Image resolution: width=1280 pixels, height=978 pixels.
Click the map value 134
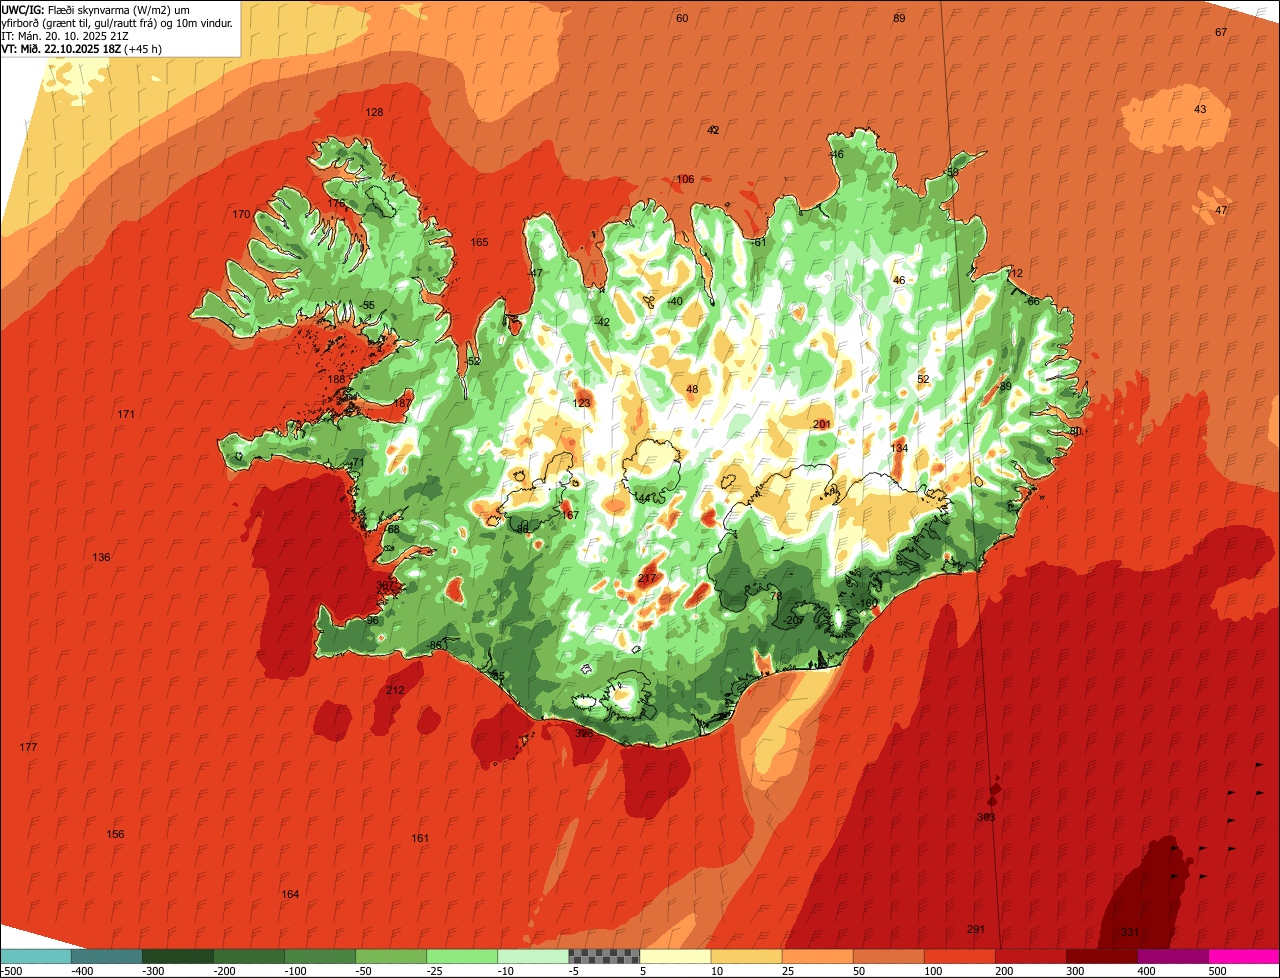(x=899, y=448)
